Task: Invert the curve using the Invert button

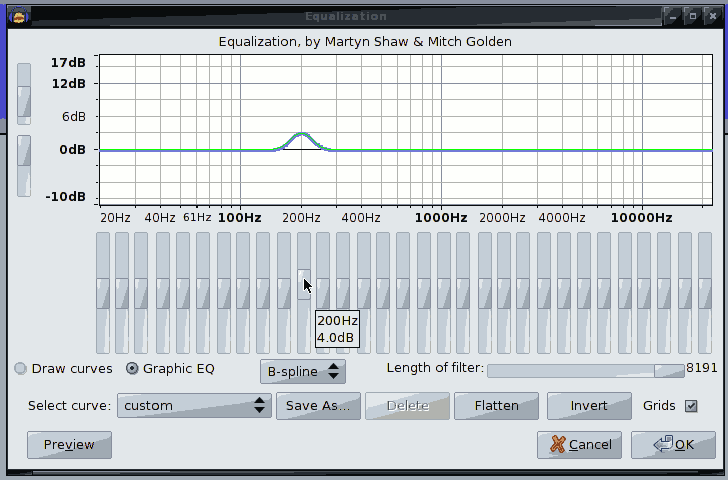Action: (x=589, y=406)
